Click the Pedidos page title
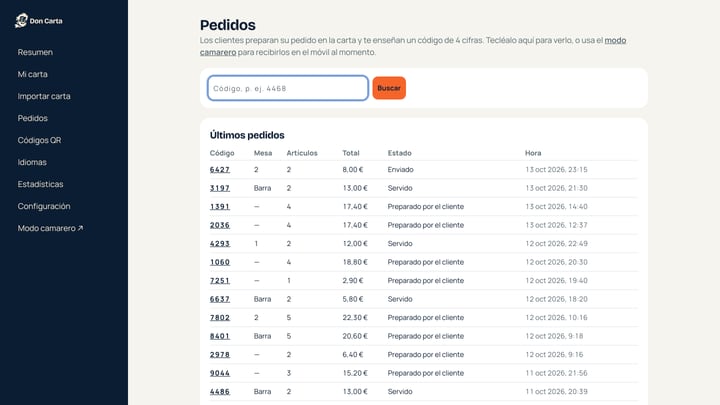Screen dimensions: 720x405 click(x=228, y=25)
